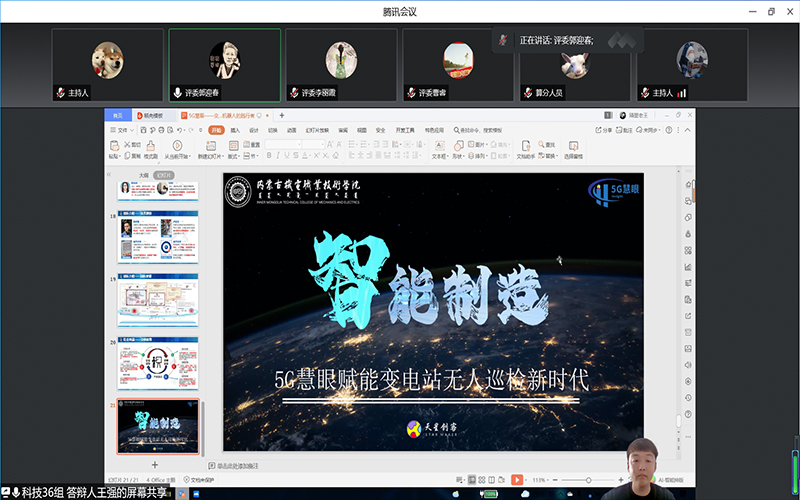Open the Insert (插入) ribbon tab
This screenshot has height=500, width=800.
point(235,130)
